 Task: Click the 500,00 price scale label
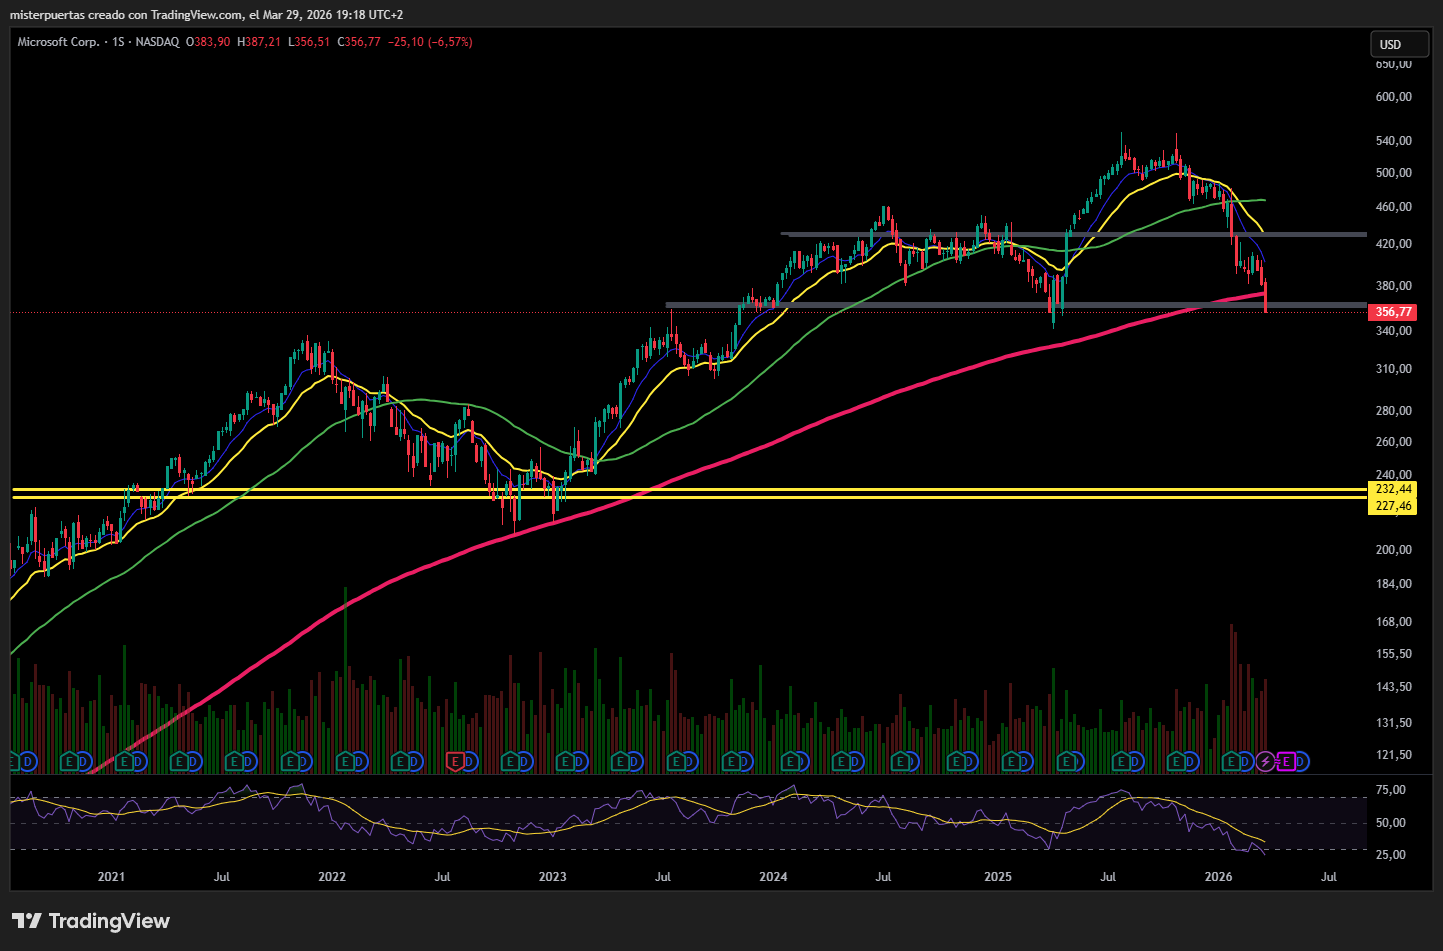point(1394,173)
